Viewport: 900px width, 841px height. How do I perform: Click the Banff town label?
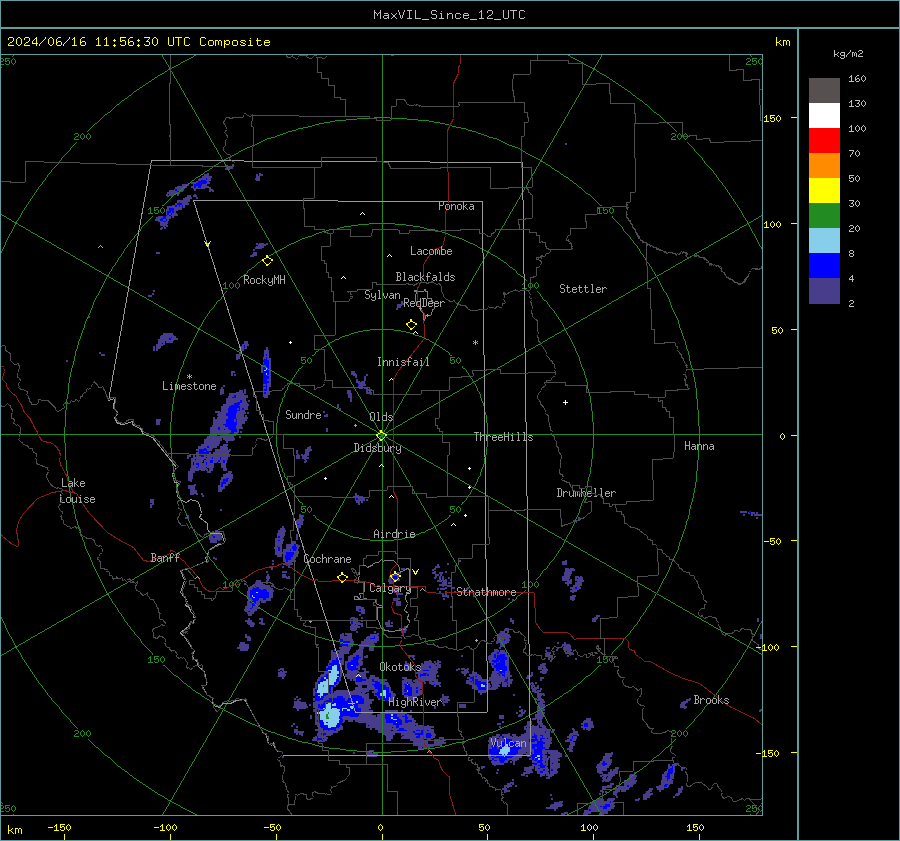tap(165, 557)
